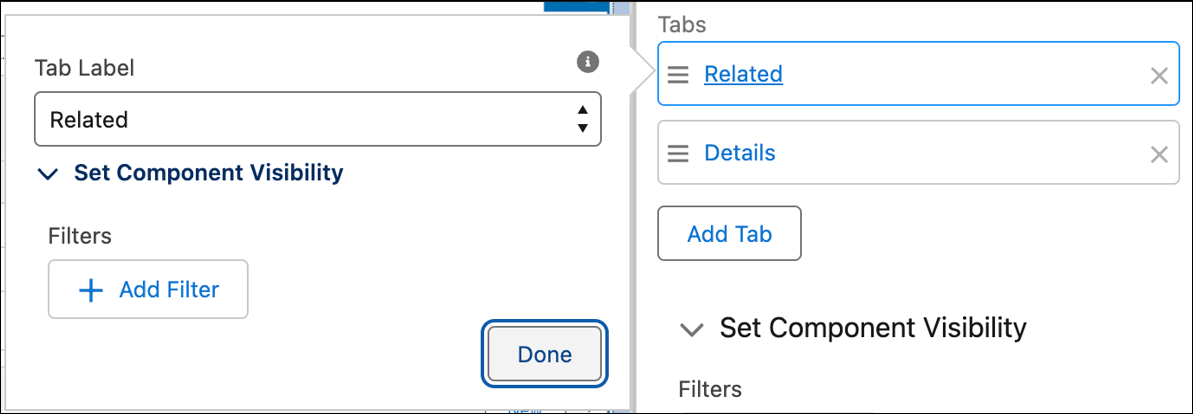Confirm changes with the Done button
1193x414 pixels.
click(545, 355)
